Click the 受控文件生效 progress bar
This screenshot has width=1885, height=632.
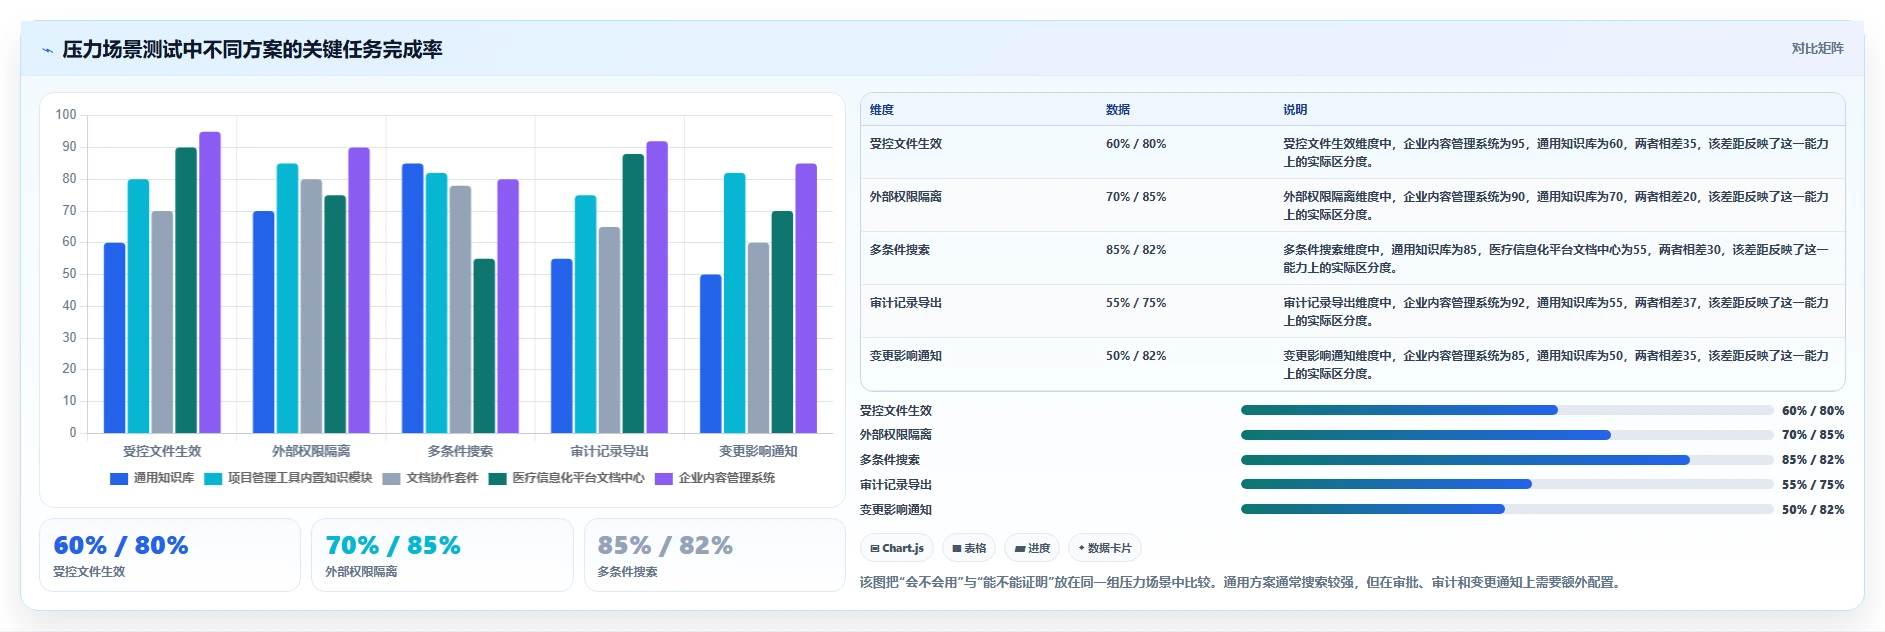pyautogui.click(x=1507, y=410)
